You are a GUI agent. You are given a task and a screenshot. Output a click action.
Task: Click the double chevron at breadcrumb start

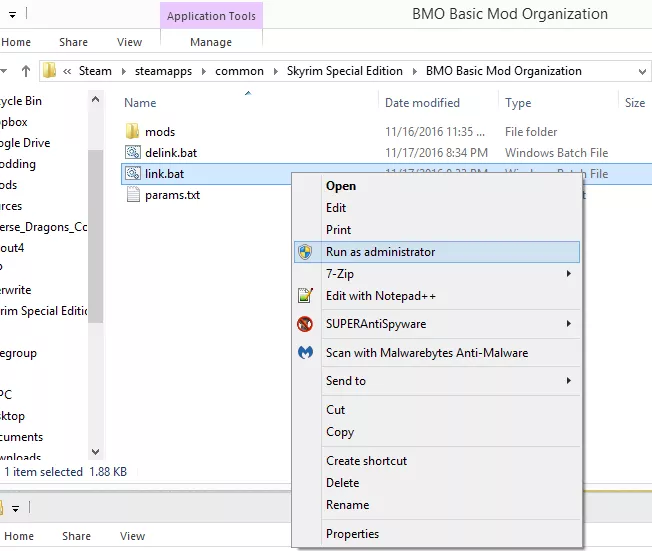(67, 72)
